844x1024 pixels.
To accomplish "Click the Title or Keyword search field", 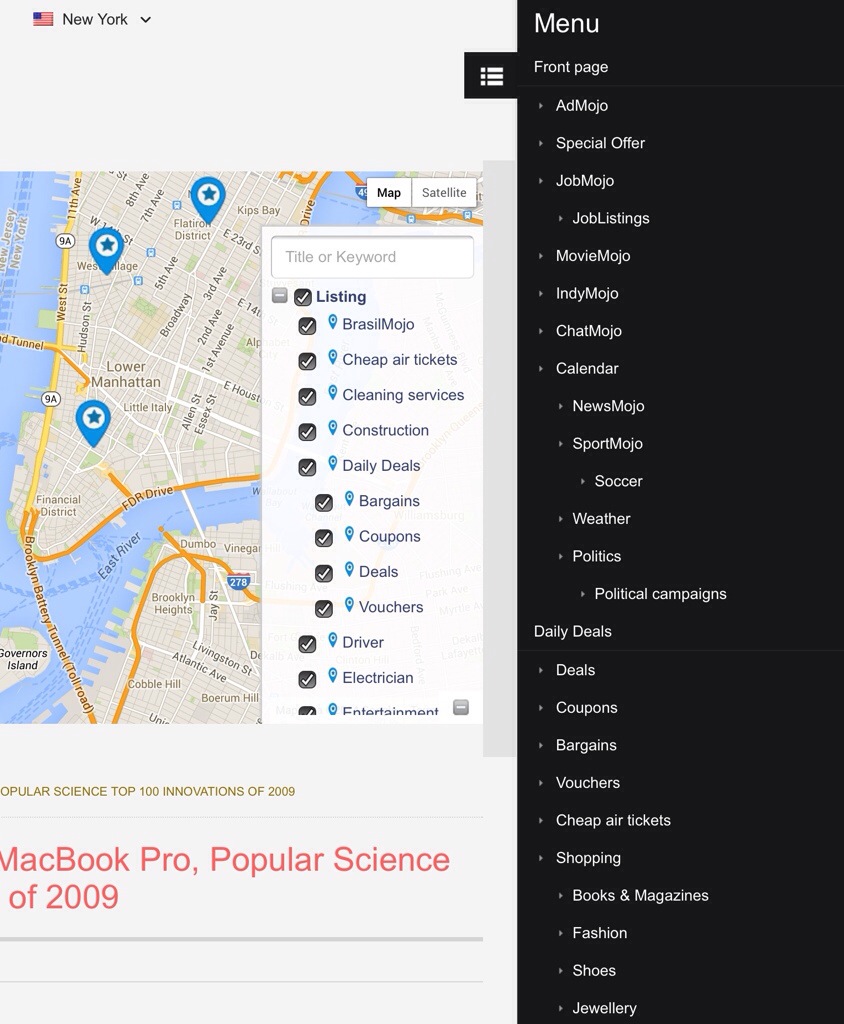I will click(x=372, y=257).
